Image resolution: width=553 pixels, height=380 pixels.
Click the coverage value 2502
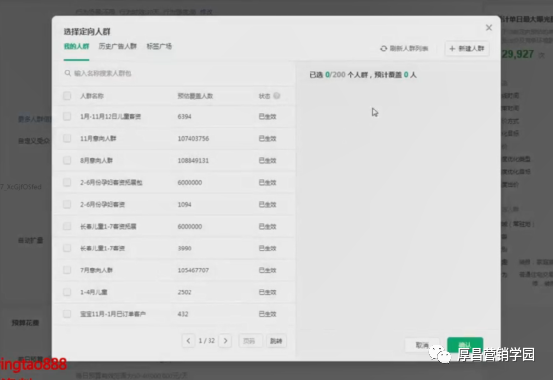184,292
